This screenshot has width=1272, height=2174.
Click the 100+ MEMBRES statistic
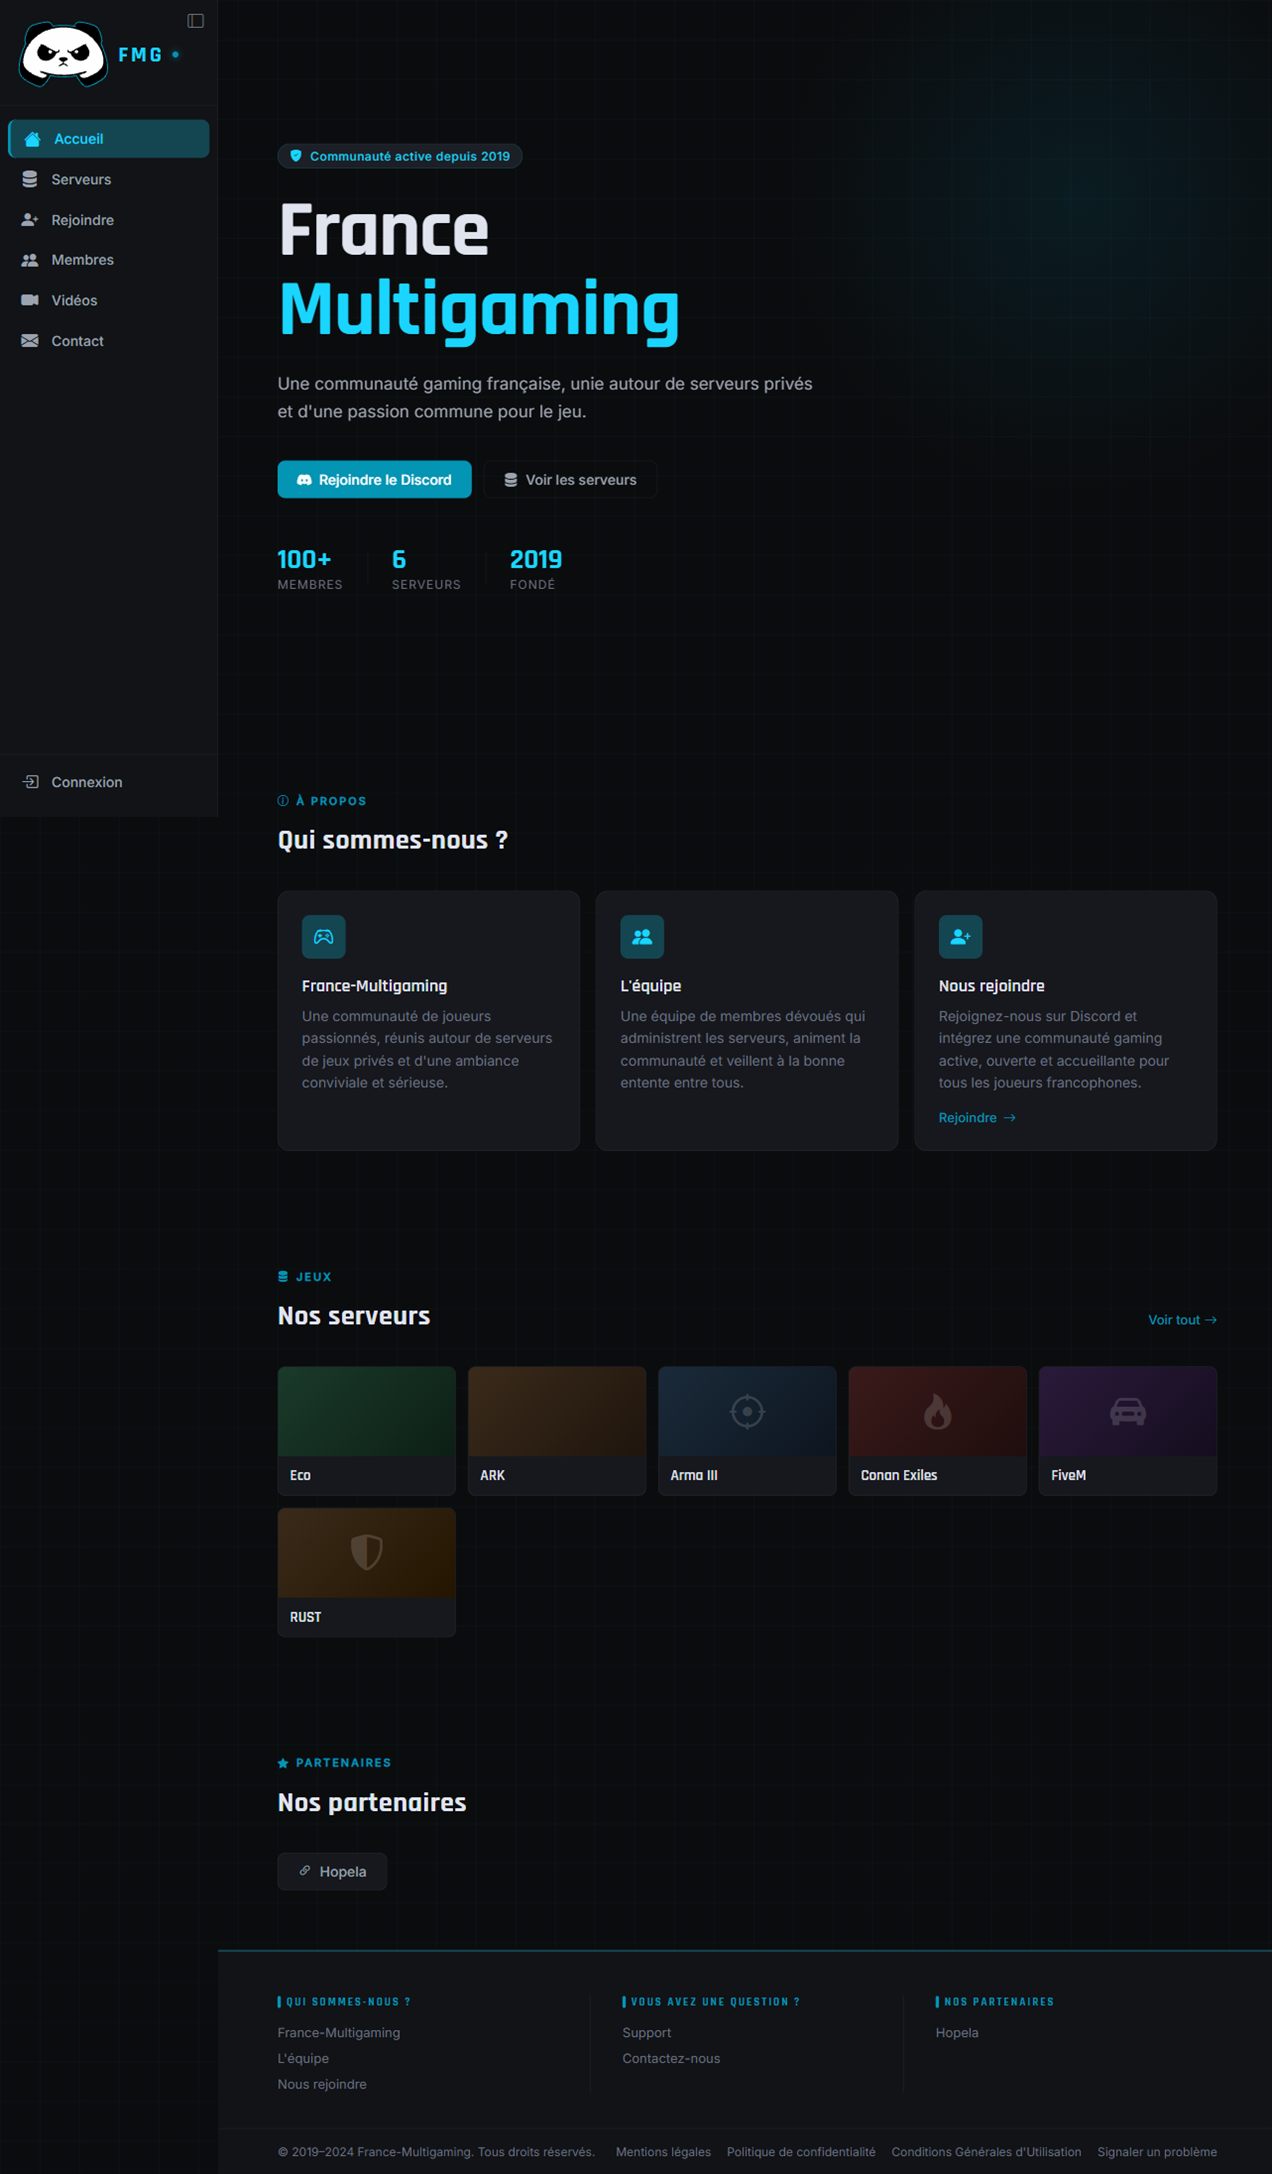pos(310,569)
